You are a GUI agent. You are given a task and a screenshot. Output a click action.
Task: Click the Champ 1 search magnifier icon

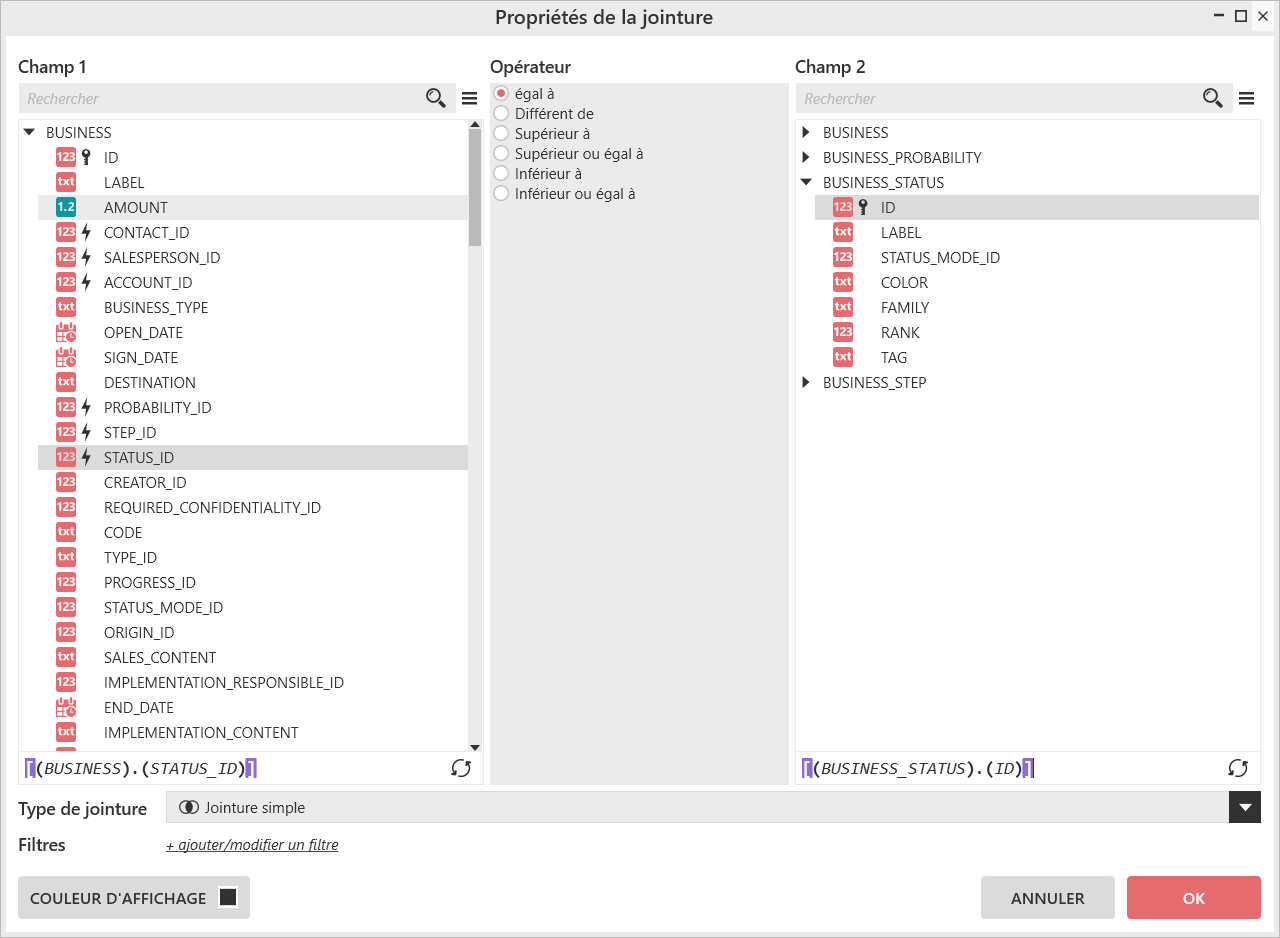coord(435,98)
